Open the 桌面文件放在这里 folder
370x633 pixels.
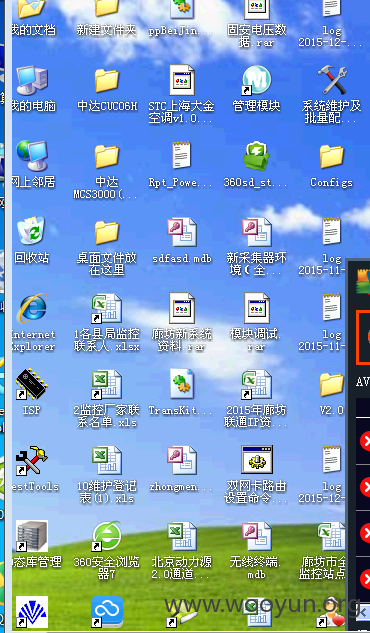(107, 233)
